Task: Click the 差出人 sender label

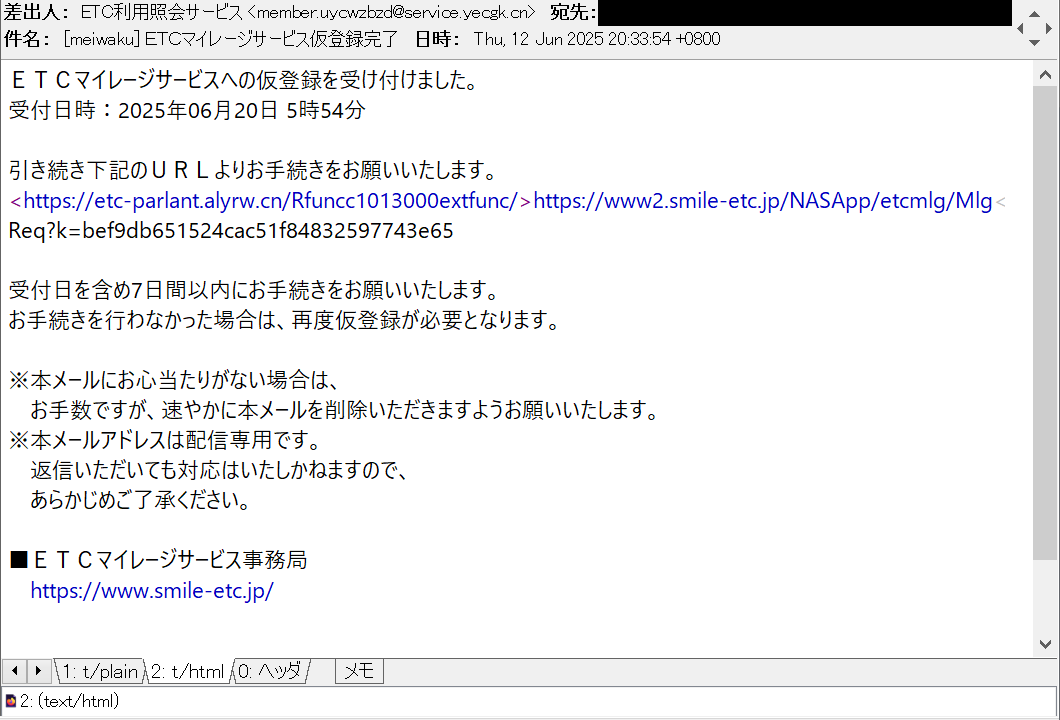Action: [x=36, y=12]
